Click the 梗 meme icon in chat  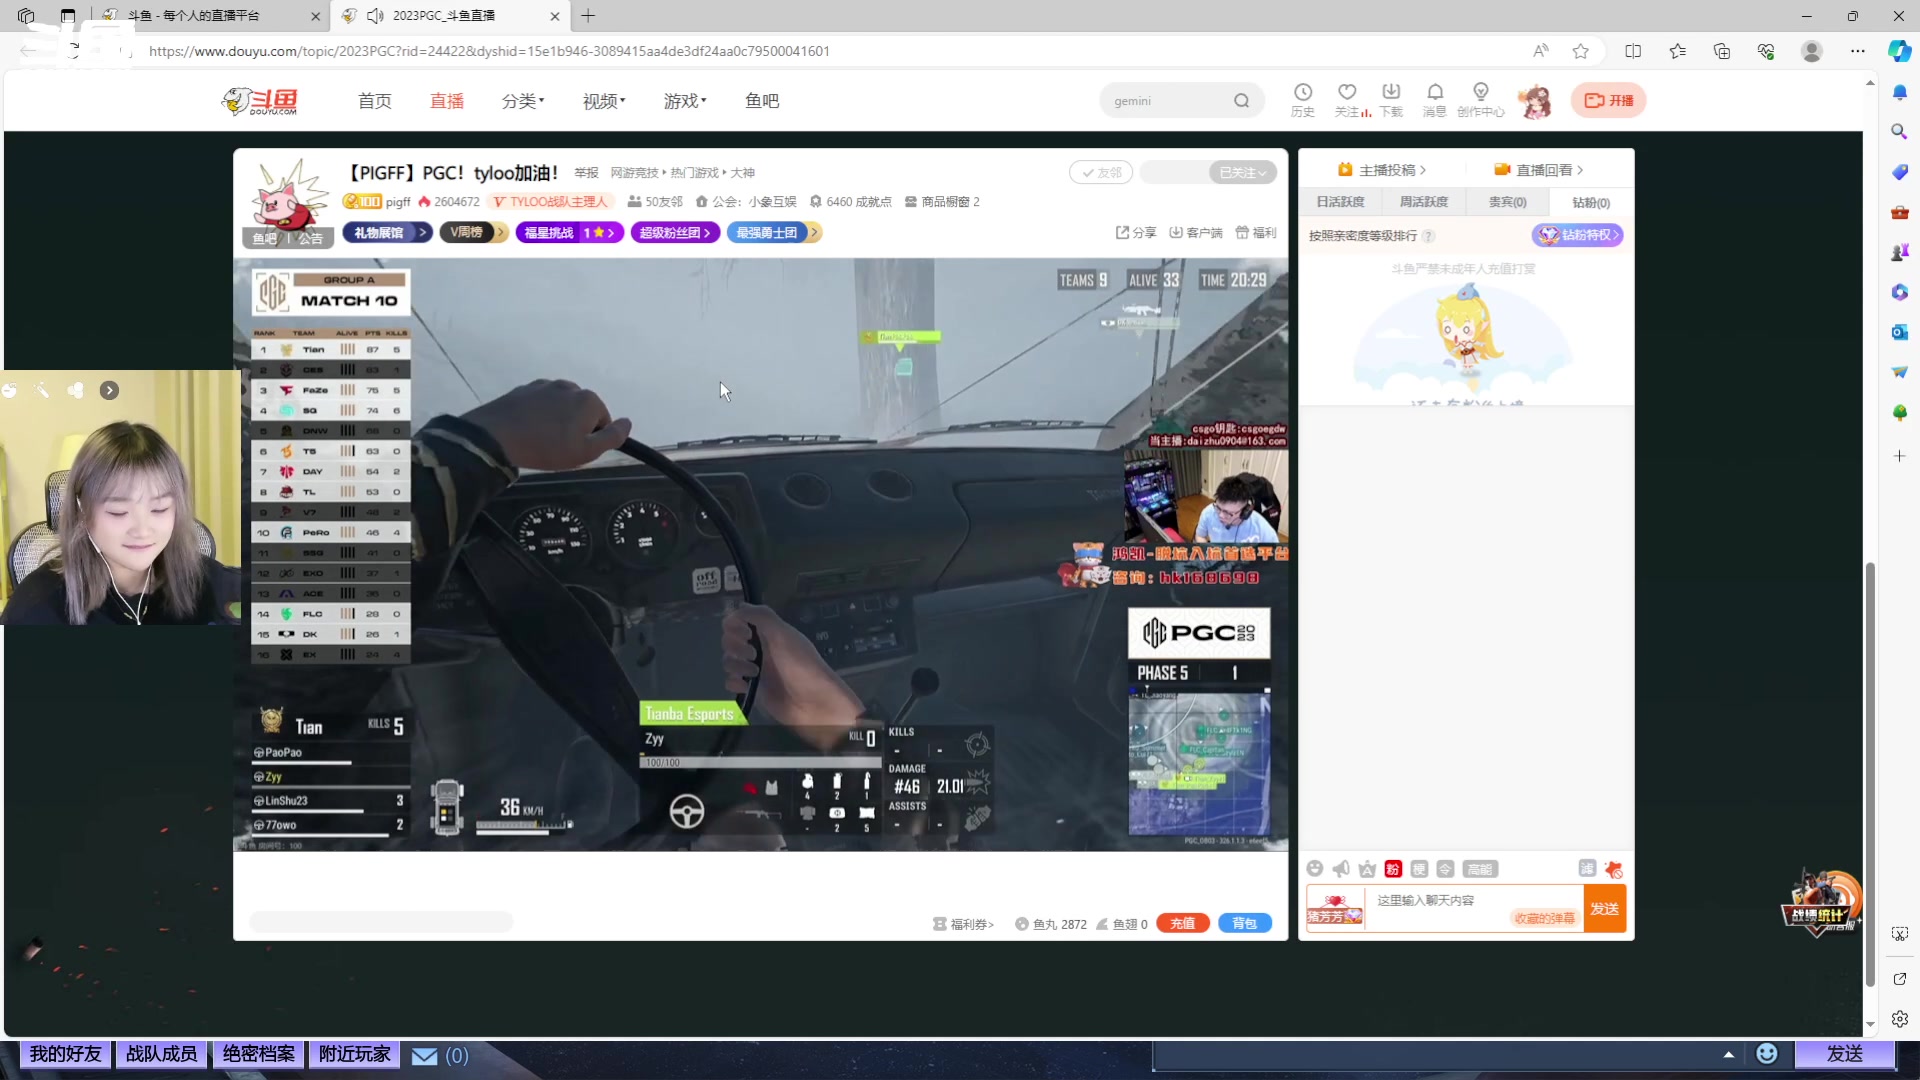[x=1419, y=869]
